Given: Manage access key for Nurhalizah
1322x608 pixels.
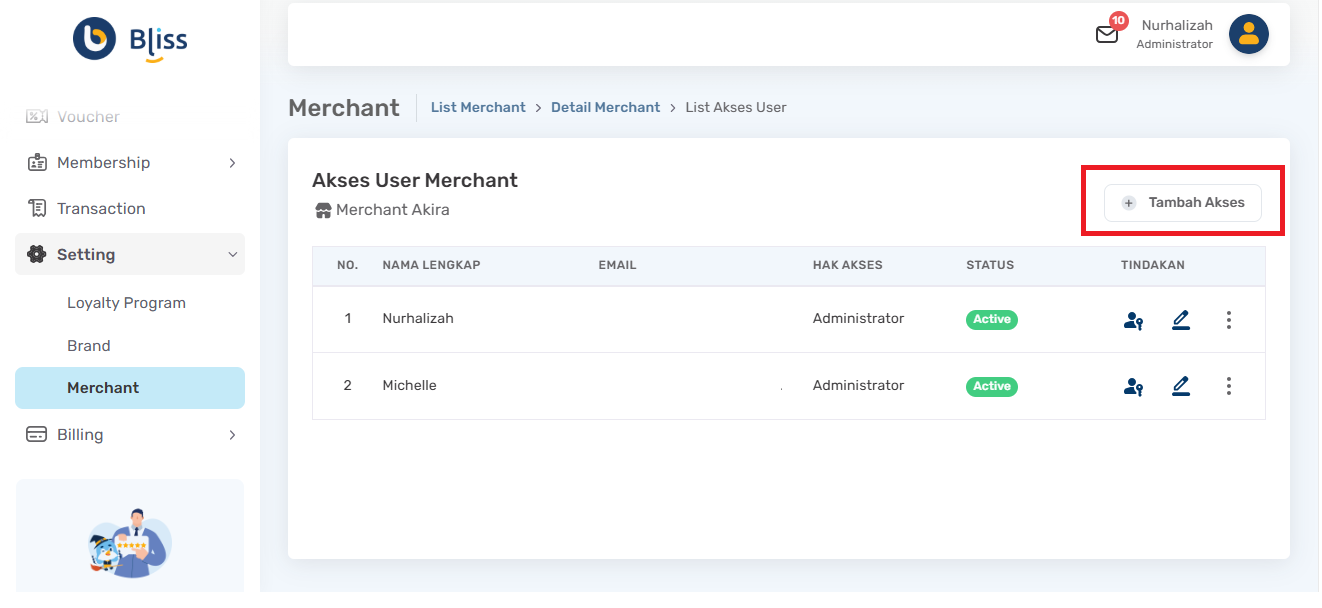Looking at the screenshot, I should click(x=1133, y=321).
